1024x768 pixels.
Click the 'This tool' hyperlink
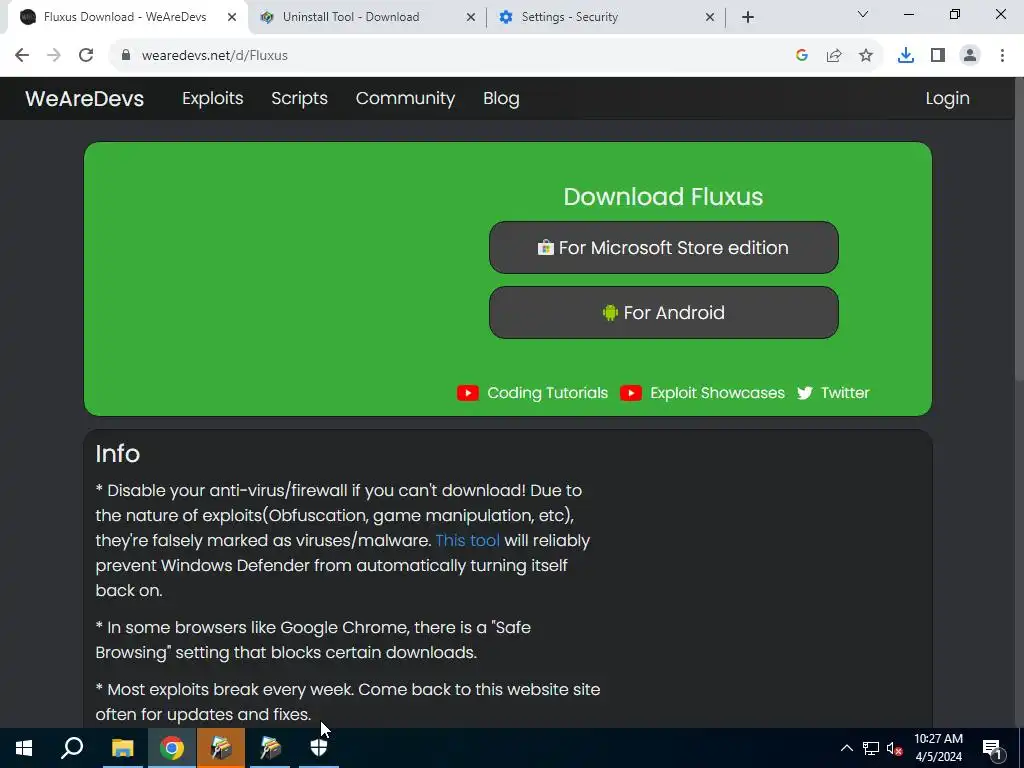[468, 541]
